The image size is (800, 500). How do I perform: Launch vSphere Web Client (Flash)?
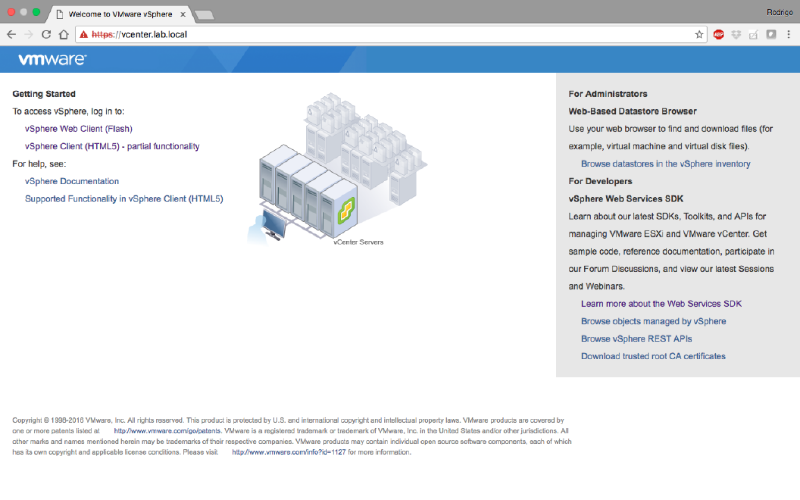click(78, 128)
